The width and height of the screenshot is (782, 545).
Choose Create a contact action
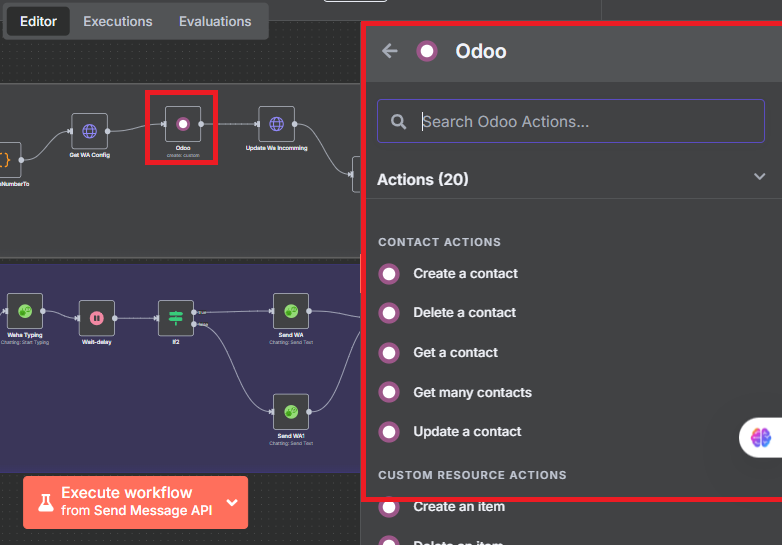tap(465, 273)
